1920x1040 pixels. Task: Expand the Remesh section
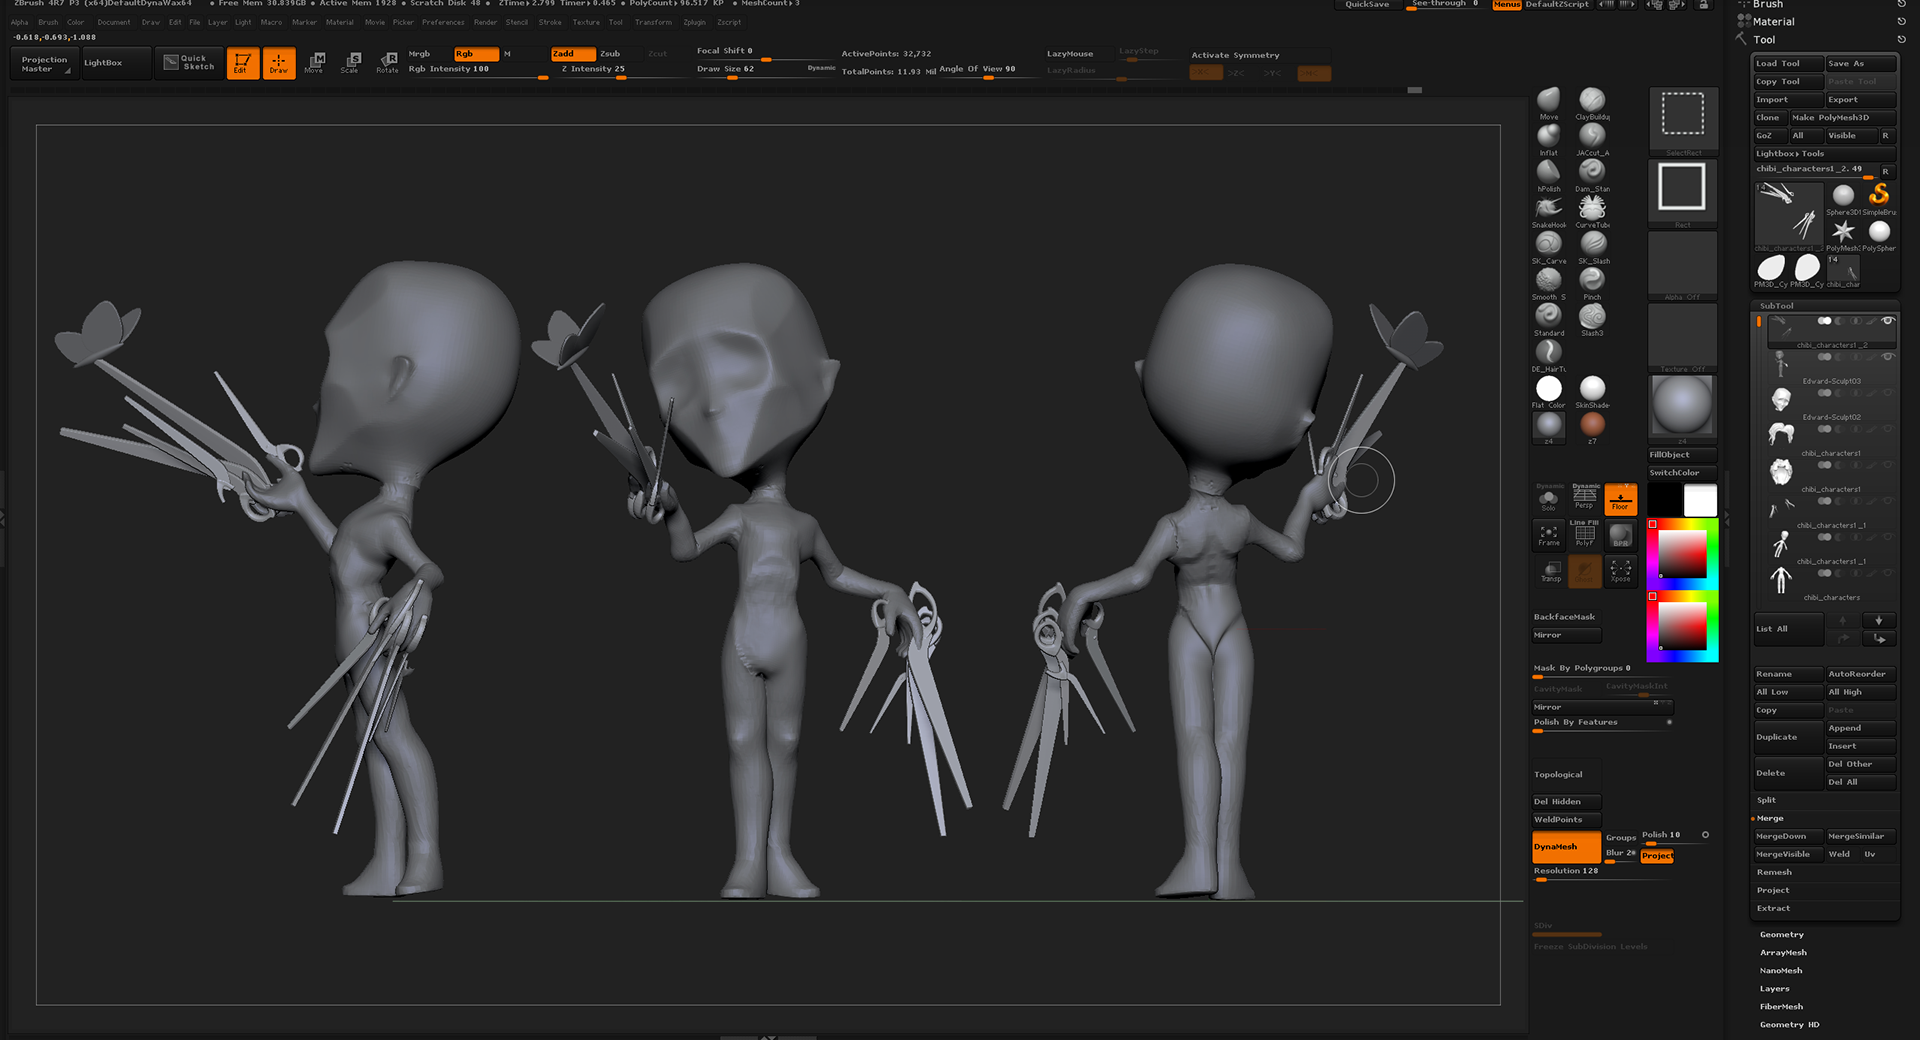point(1774,872)
